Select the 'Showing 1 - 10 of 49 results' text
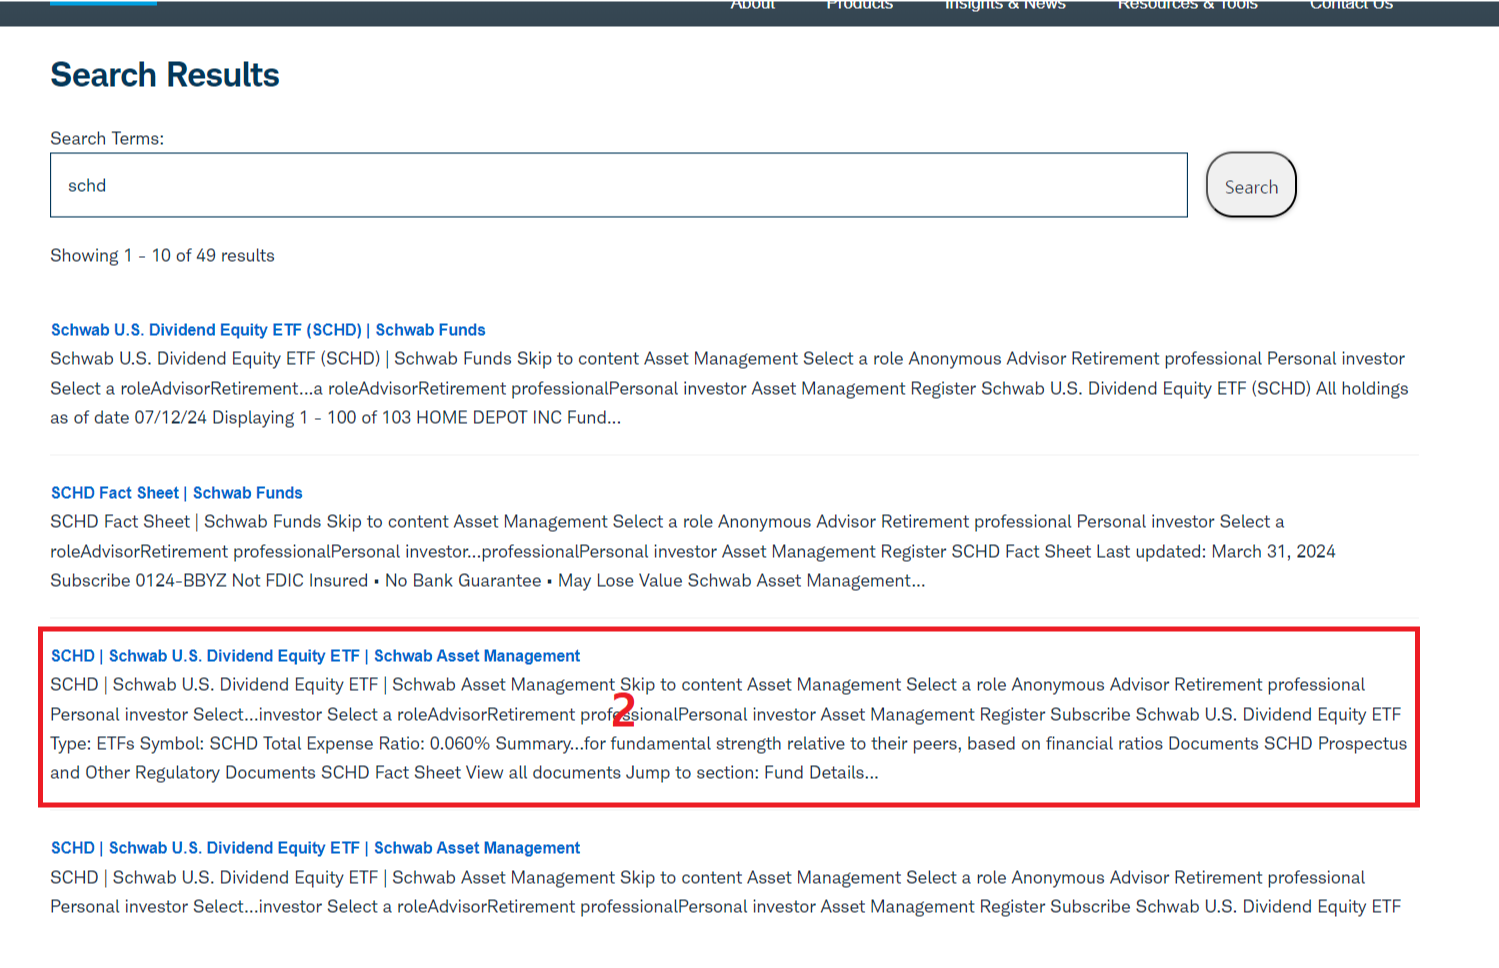 tap(162, 256)
